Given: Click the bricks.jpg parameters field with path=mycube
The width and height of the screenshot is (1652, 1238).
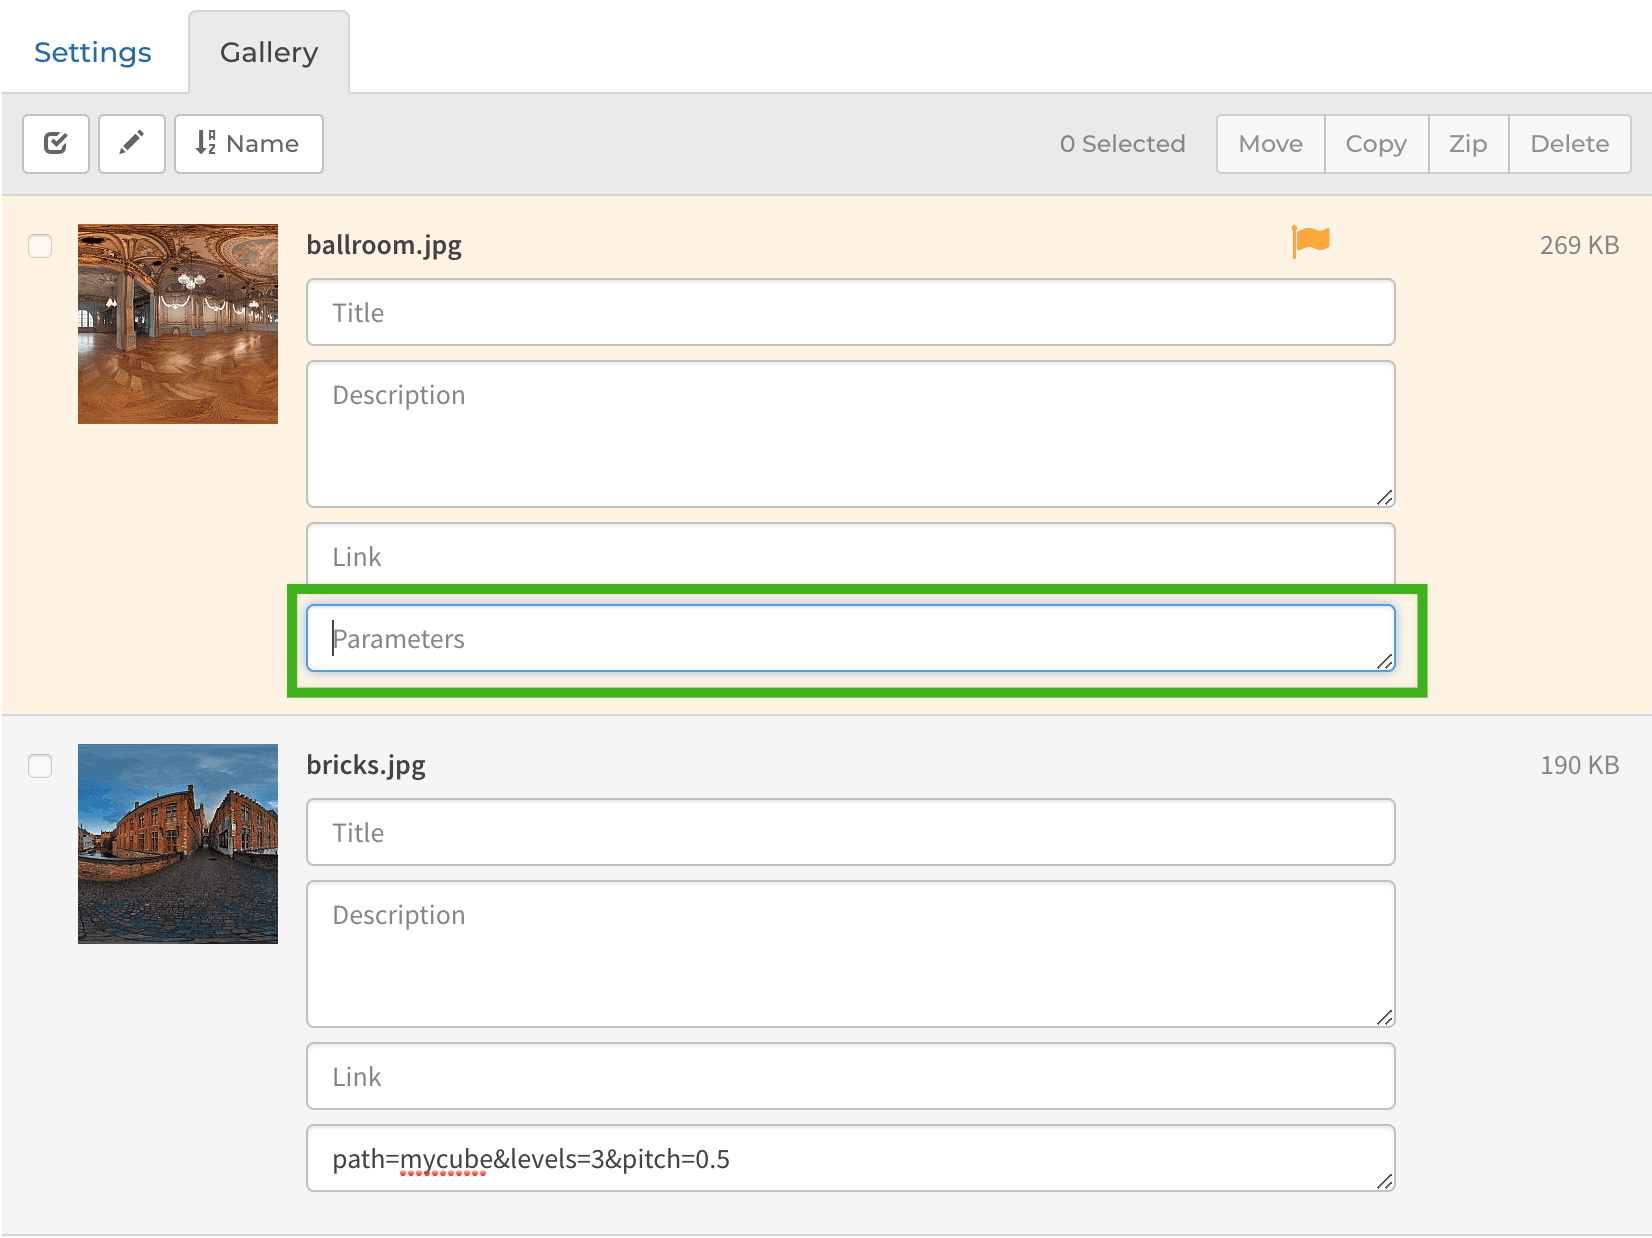Looking at the screenshot, I should point(851,1158).
